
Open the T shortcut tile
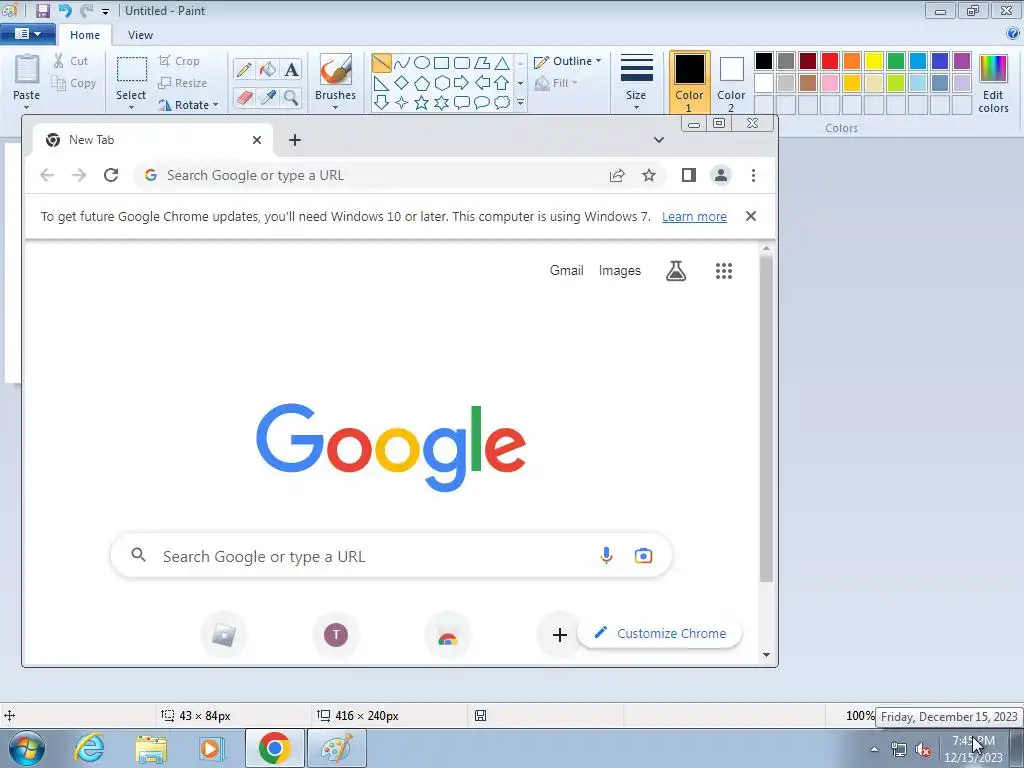336,635
